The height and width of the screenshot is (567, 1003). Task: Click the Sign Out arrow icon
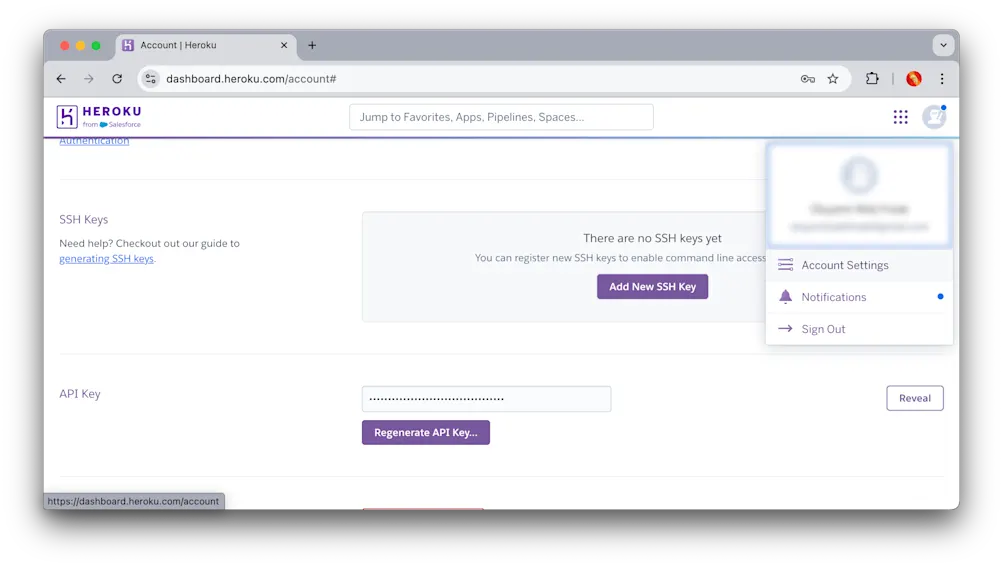pyautogui.click(x=785, y=328)
